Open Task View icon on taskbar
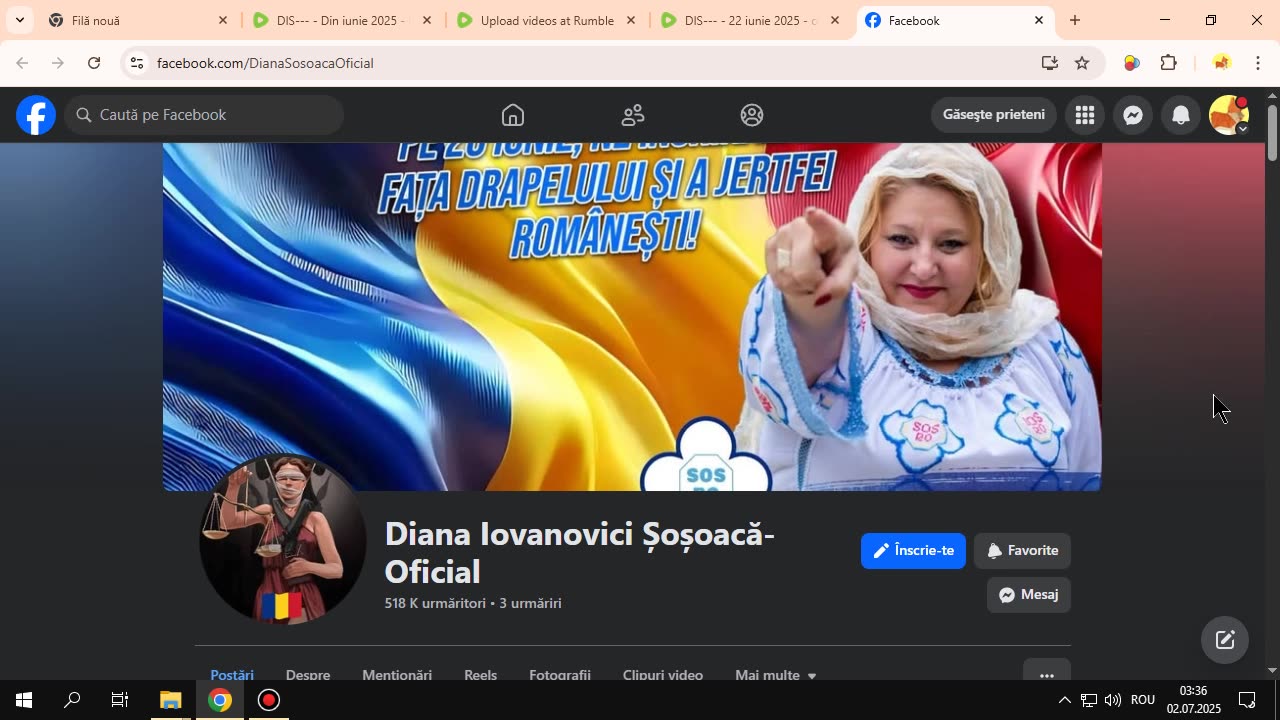The image size is (1280, 720). pyautogui.click(x=120, y=700)
